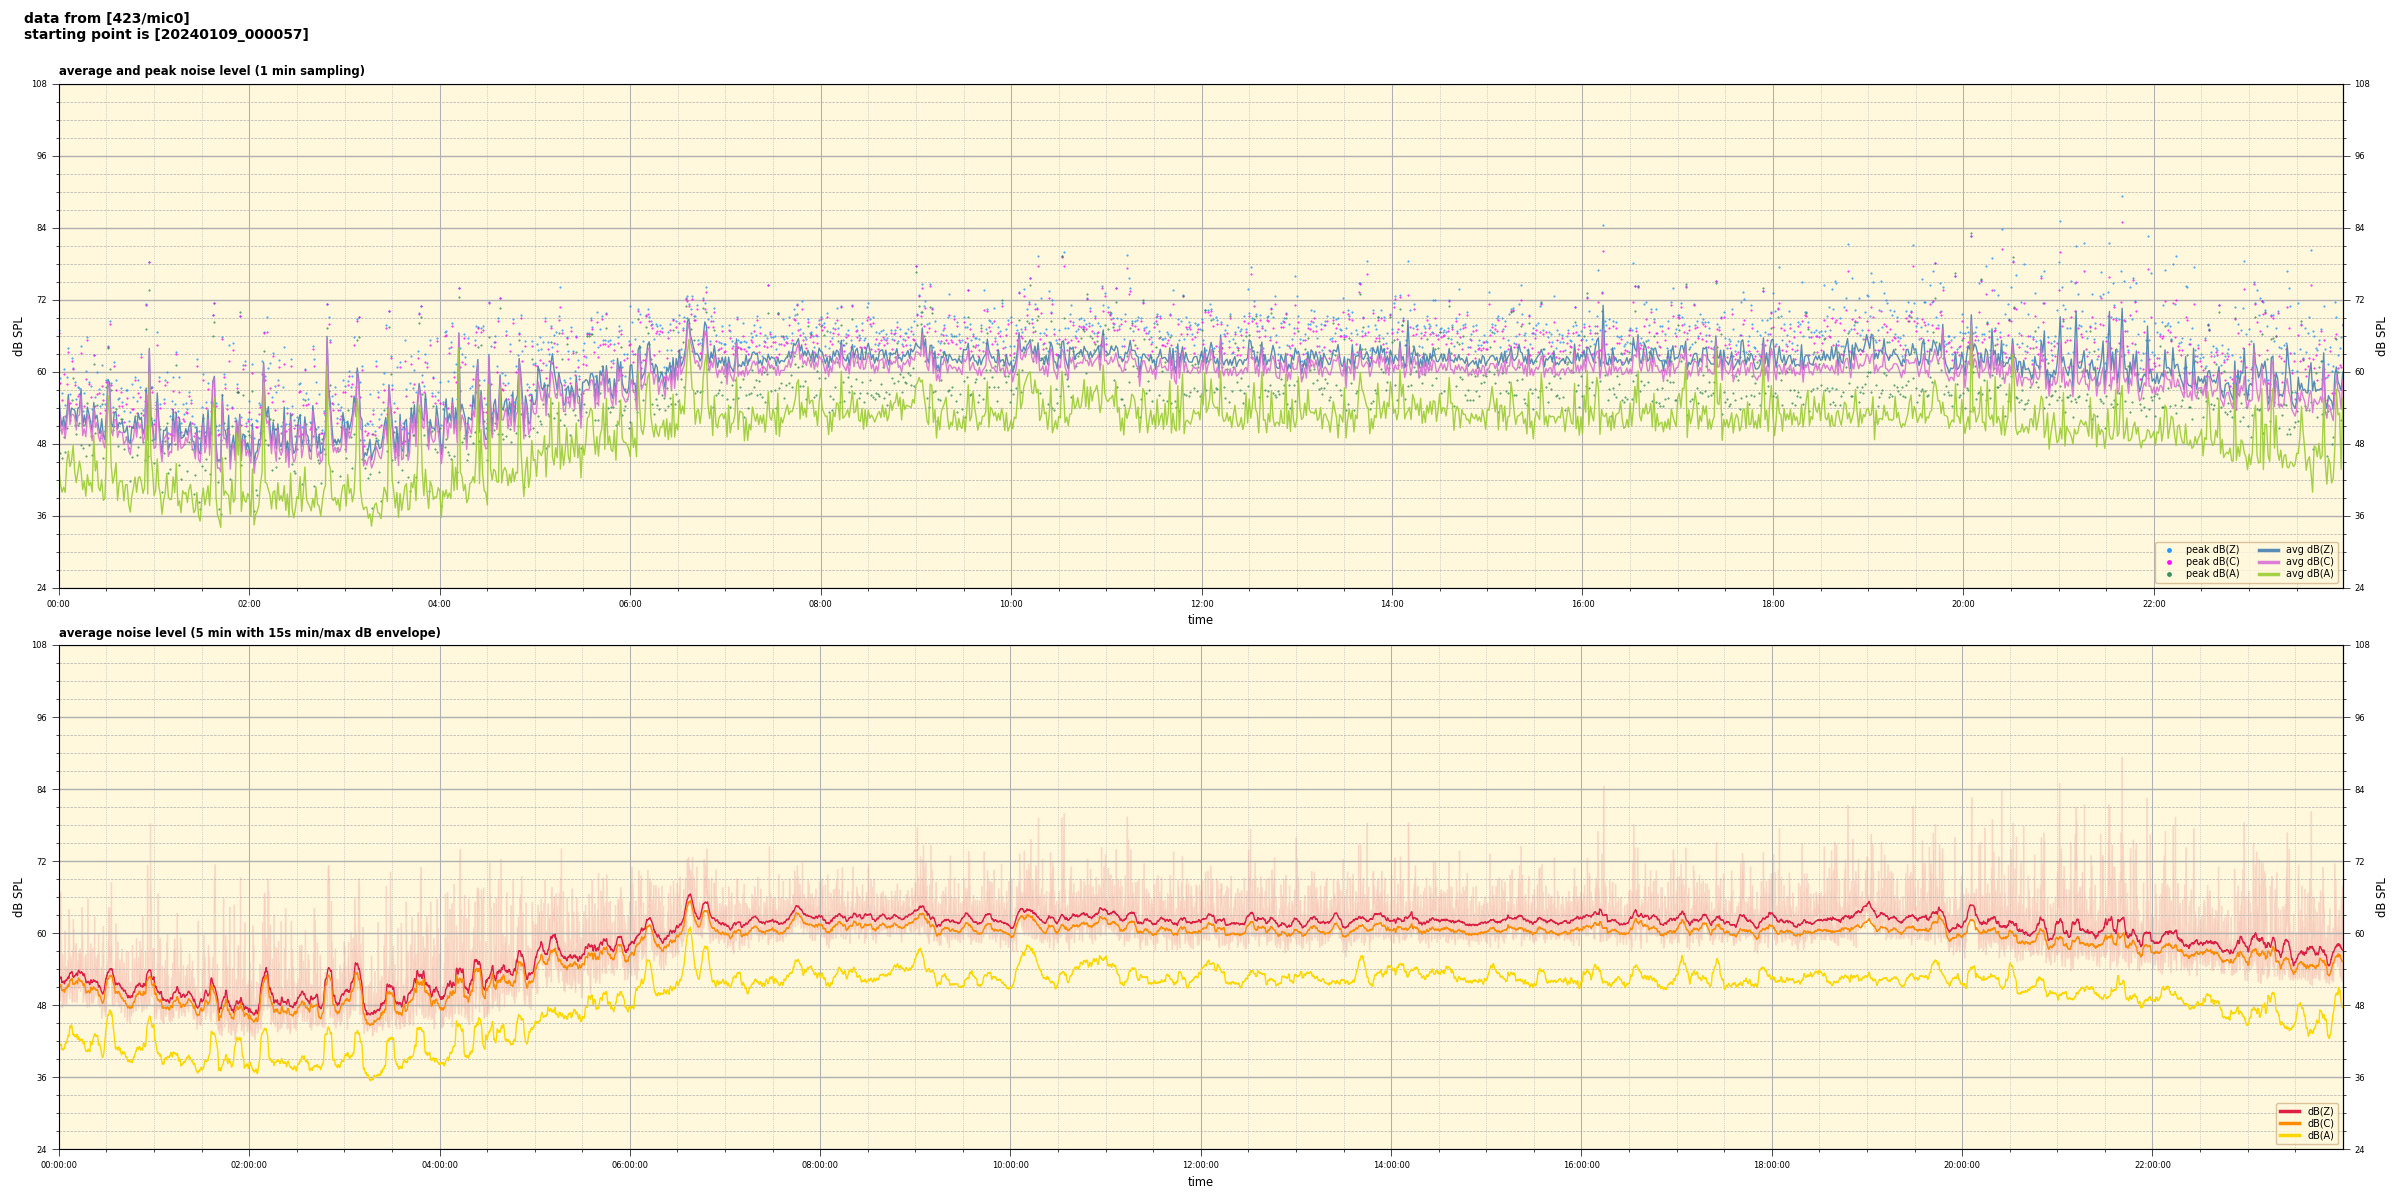Select the avg dB(Z) legend line
Screen dimensions: 2400x1200
(x=2269, y=550)
